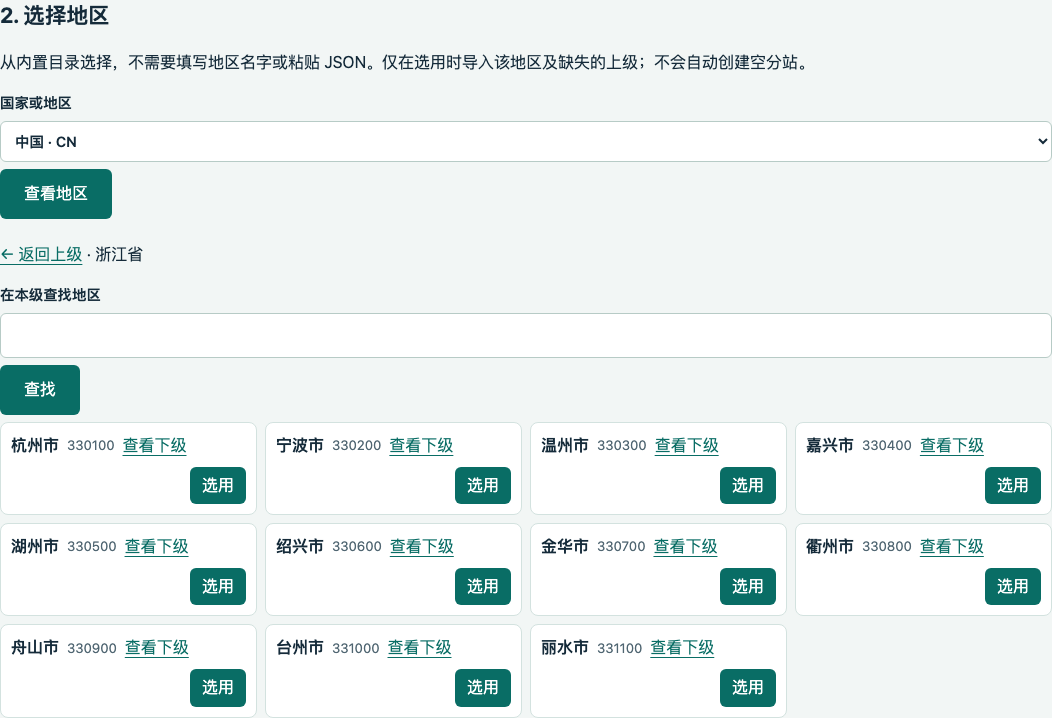Viewport: 1052px width, 718px height.
Task: Focus the 在本级查找地区 search field
Action: coord(525,336)
